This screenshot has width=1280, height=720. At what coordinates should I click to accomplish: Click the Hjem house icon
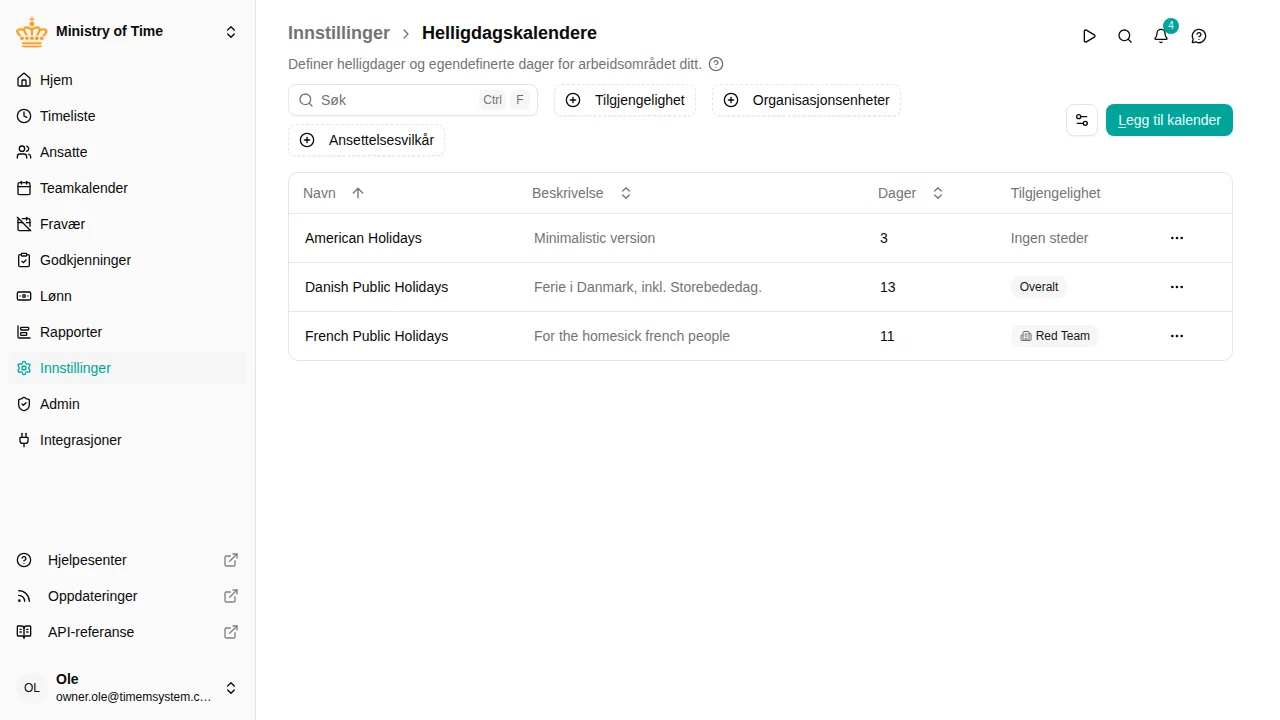pyautogui.click(x=24, y=80)
